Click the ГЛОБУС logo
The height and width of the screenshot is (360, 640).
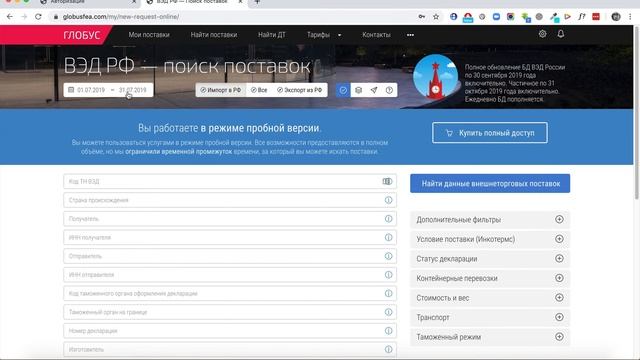click(x=82, y=35)
